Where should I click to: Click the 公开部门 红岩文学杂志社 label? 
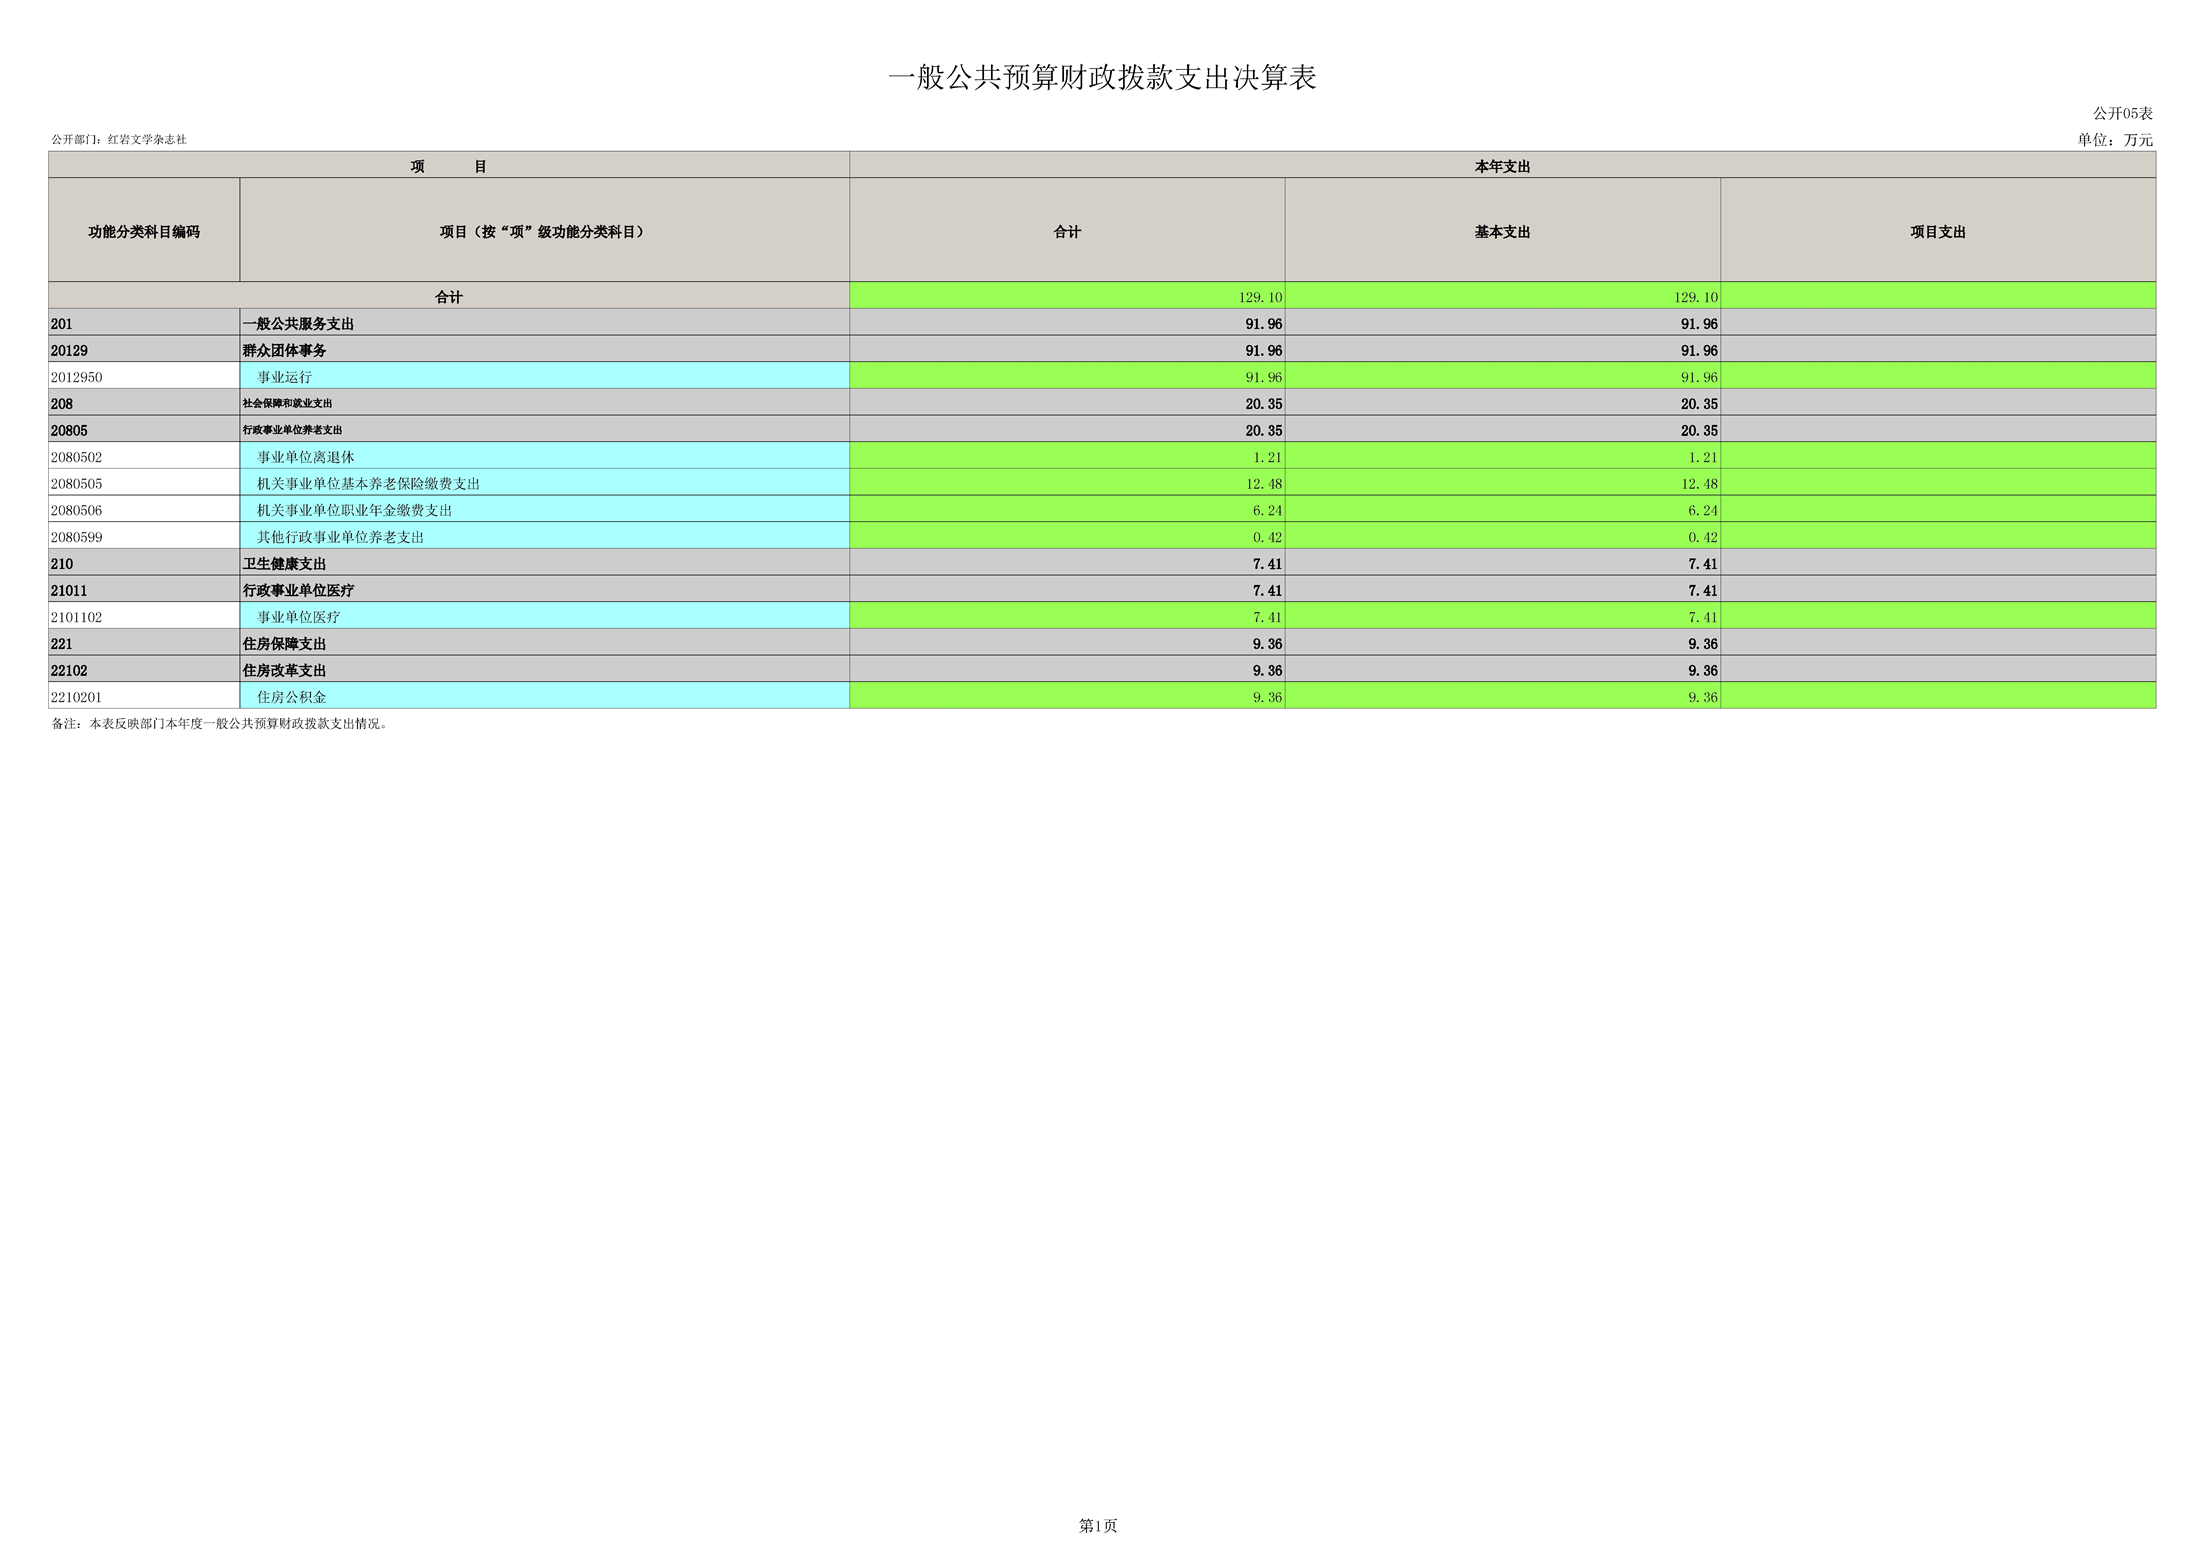[119, 139]
